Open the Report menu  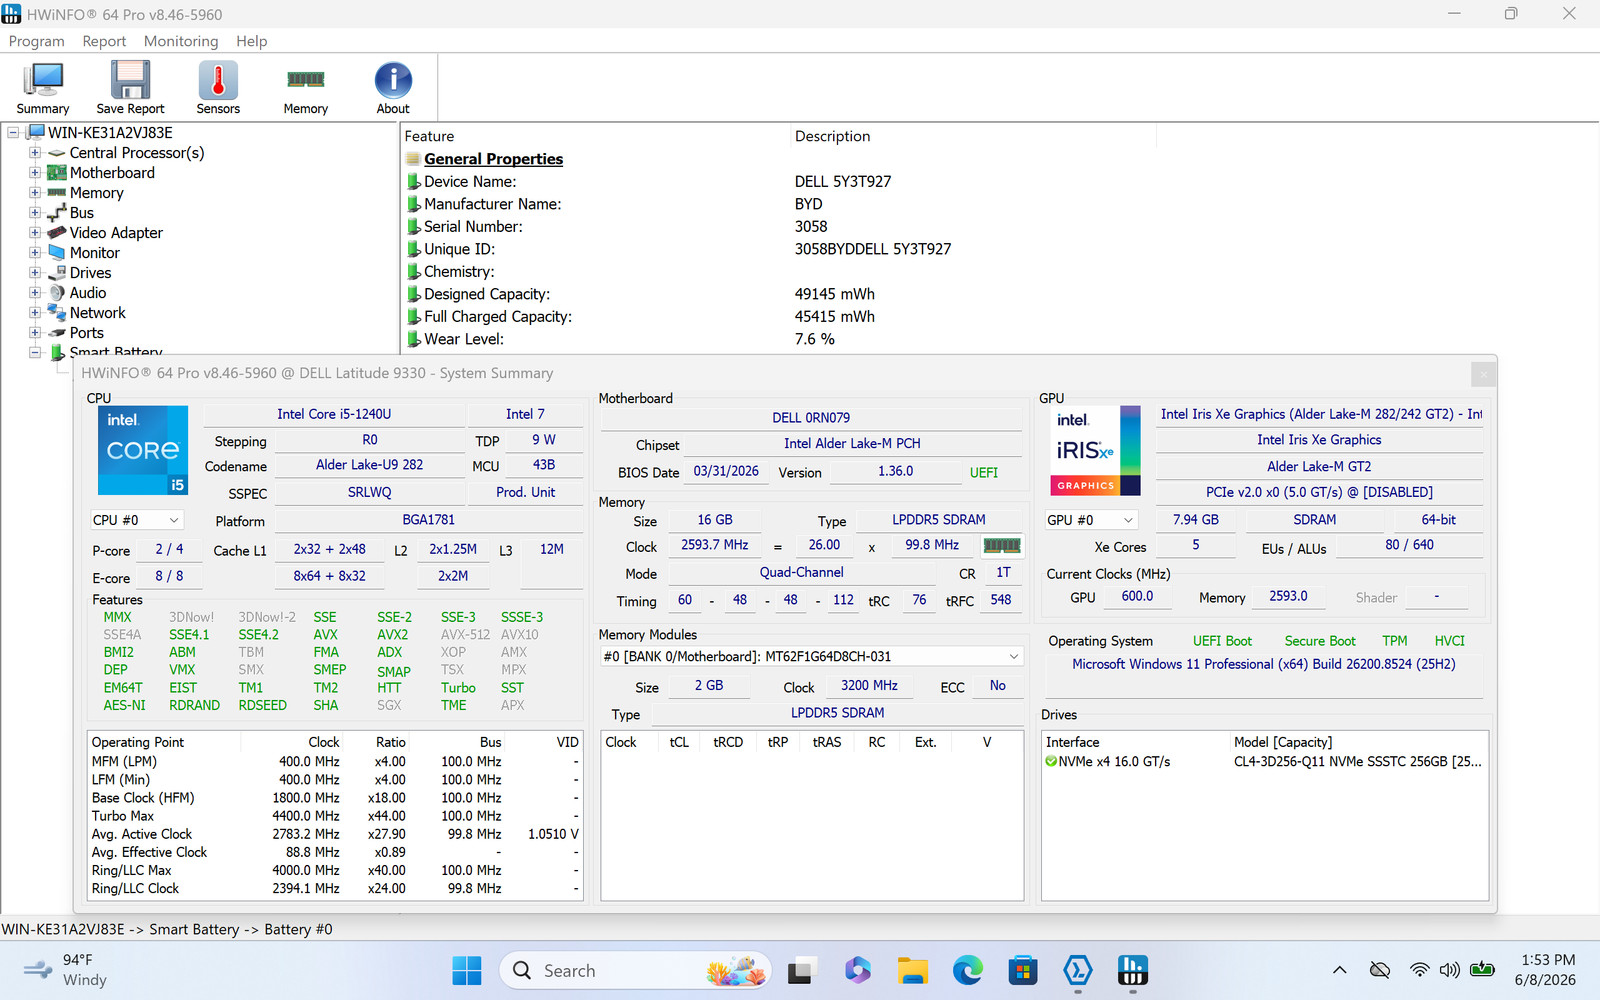104,41
